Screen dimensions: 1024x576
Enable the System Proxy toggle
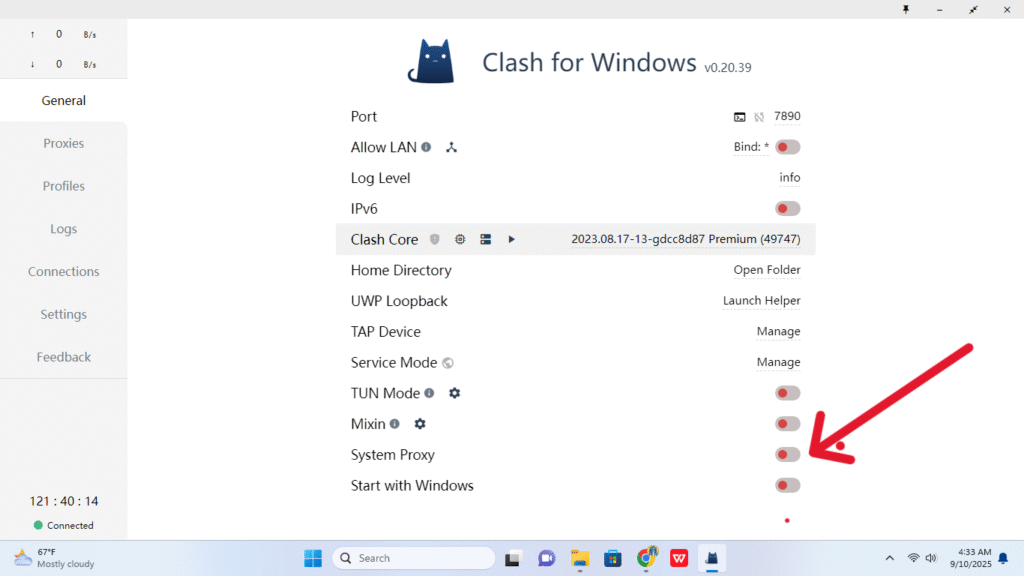coord(787,455)
